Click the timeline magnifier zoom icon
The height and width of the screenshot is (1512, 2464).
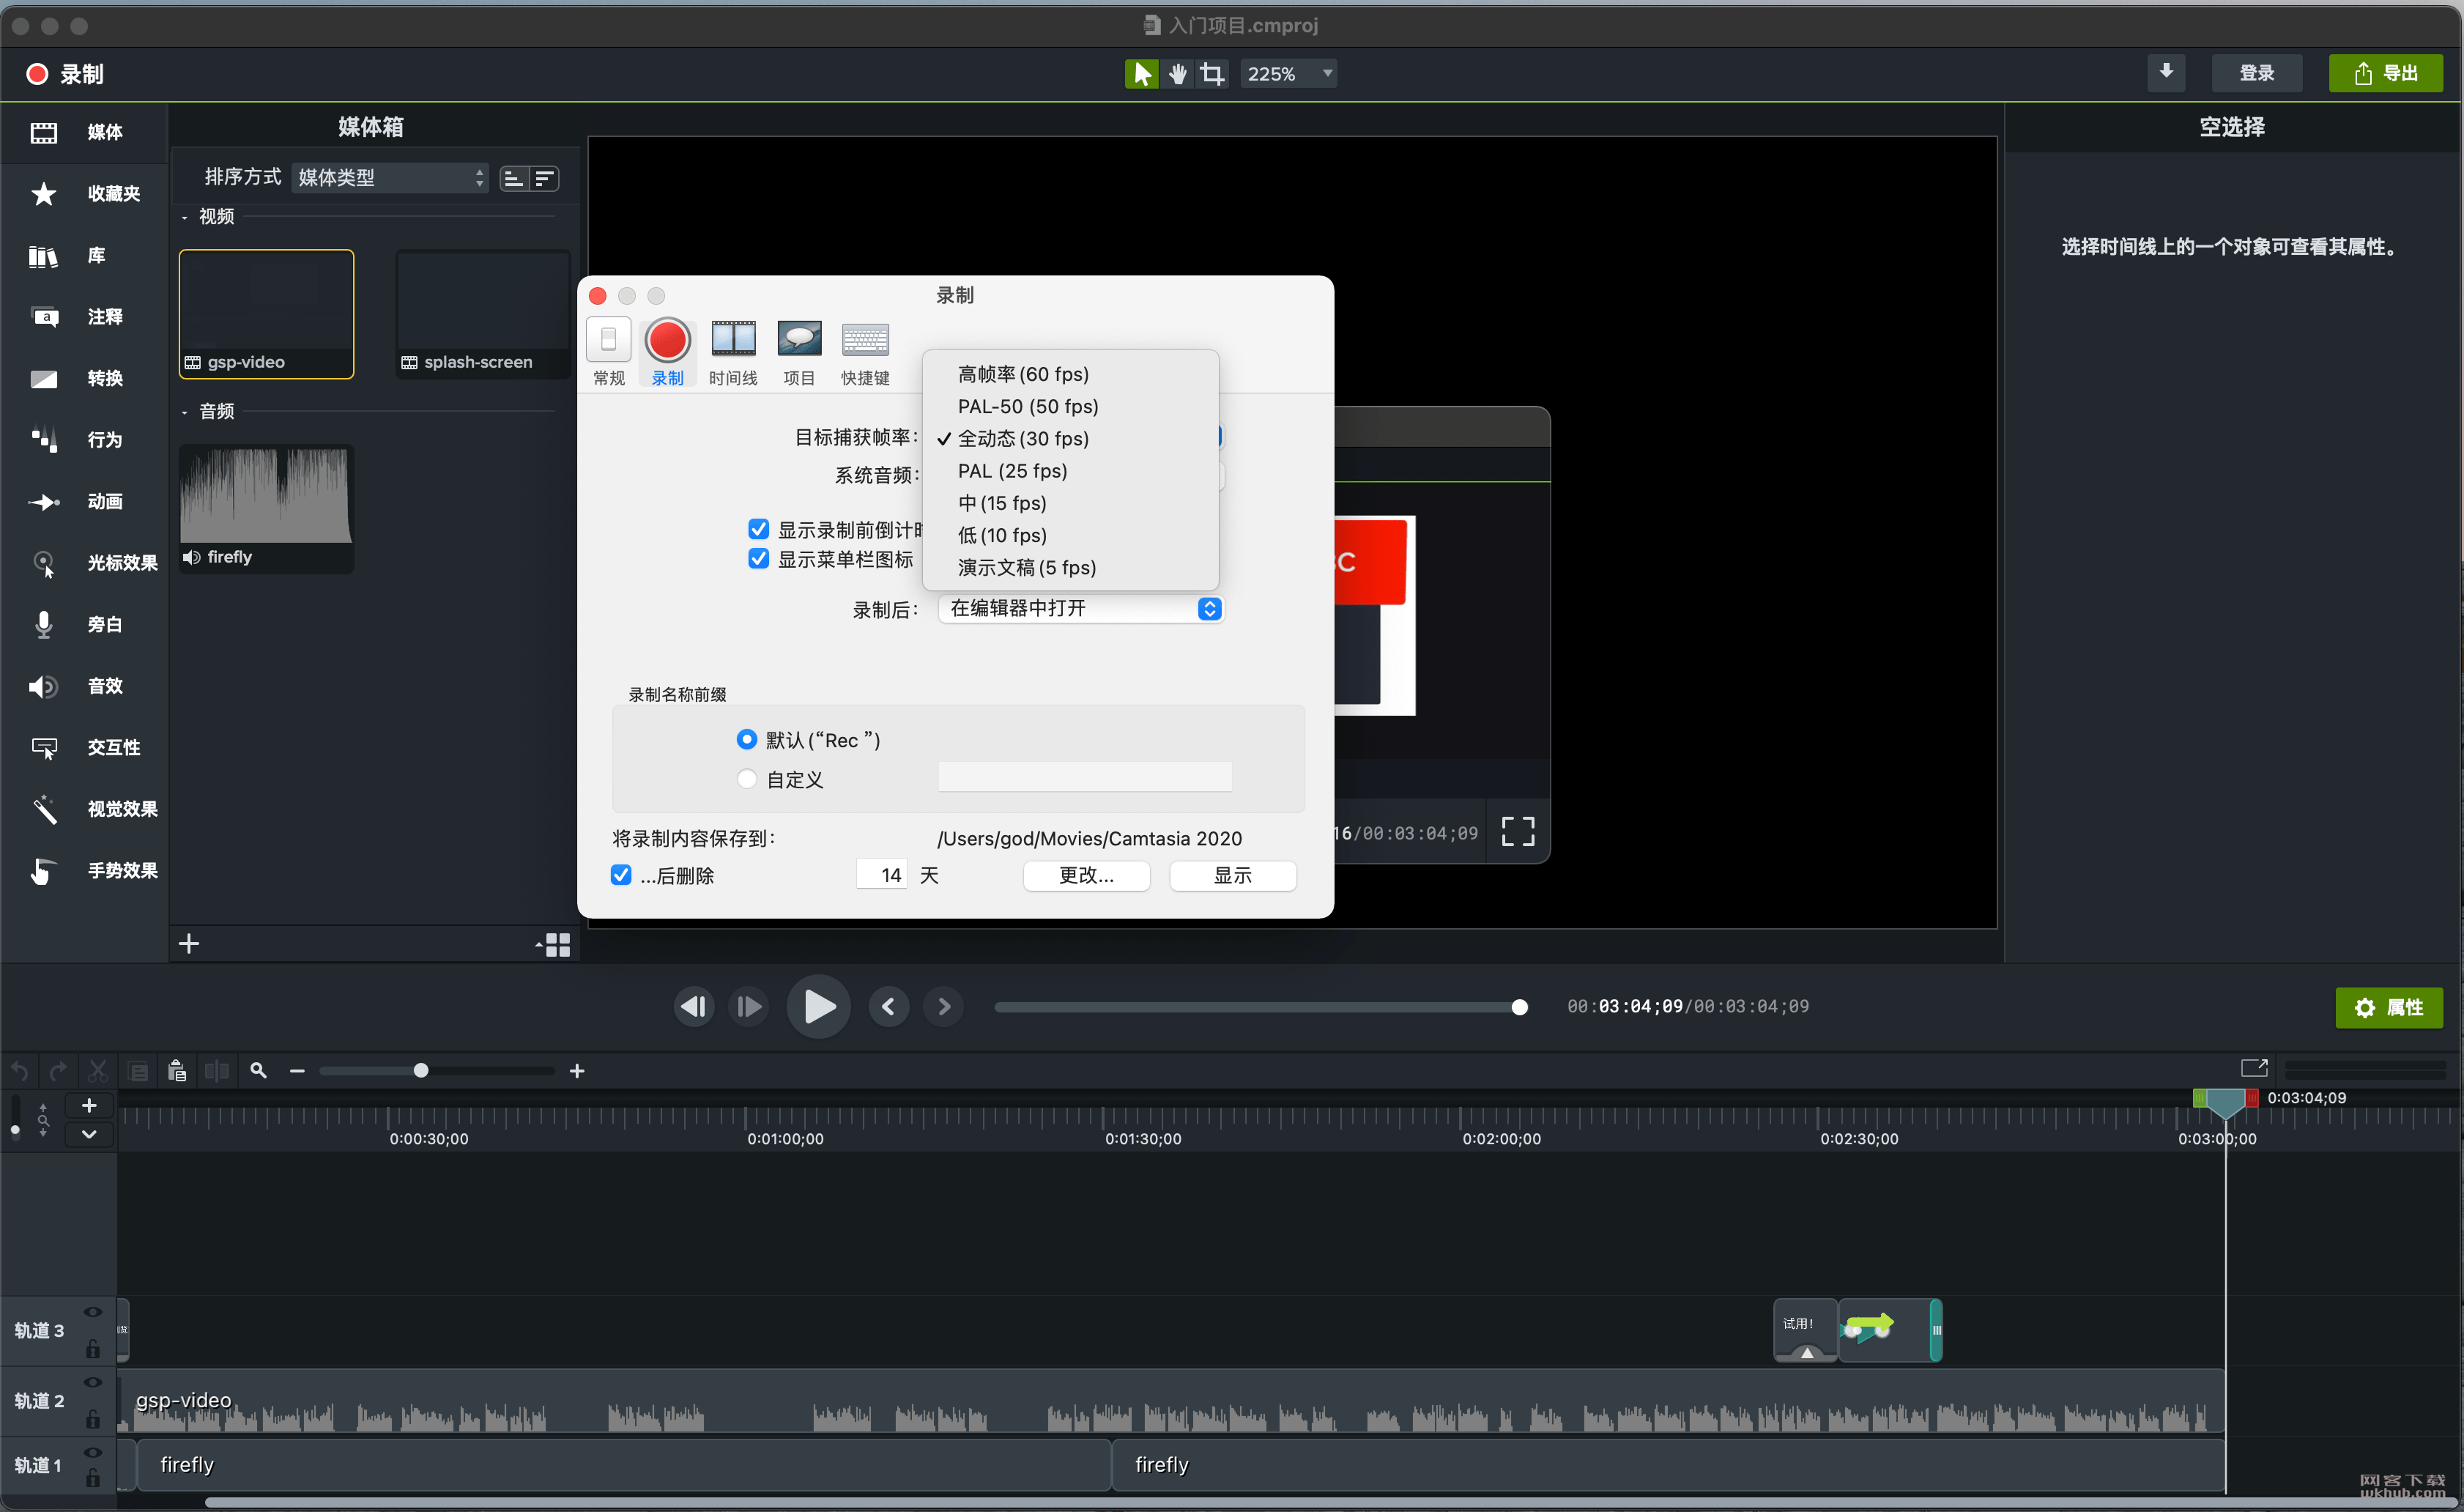tap(258, 1070)
